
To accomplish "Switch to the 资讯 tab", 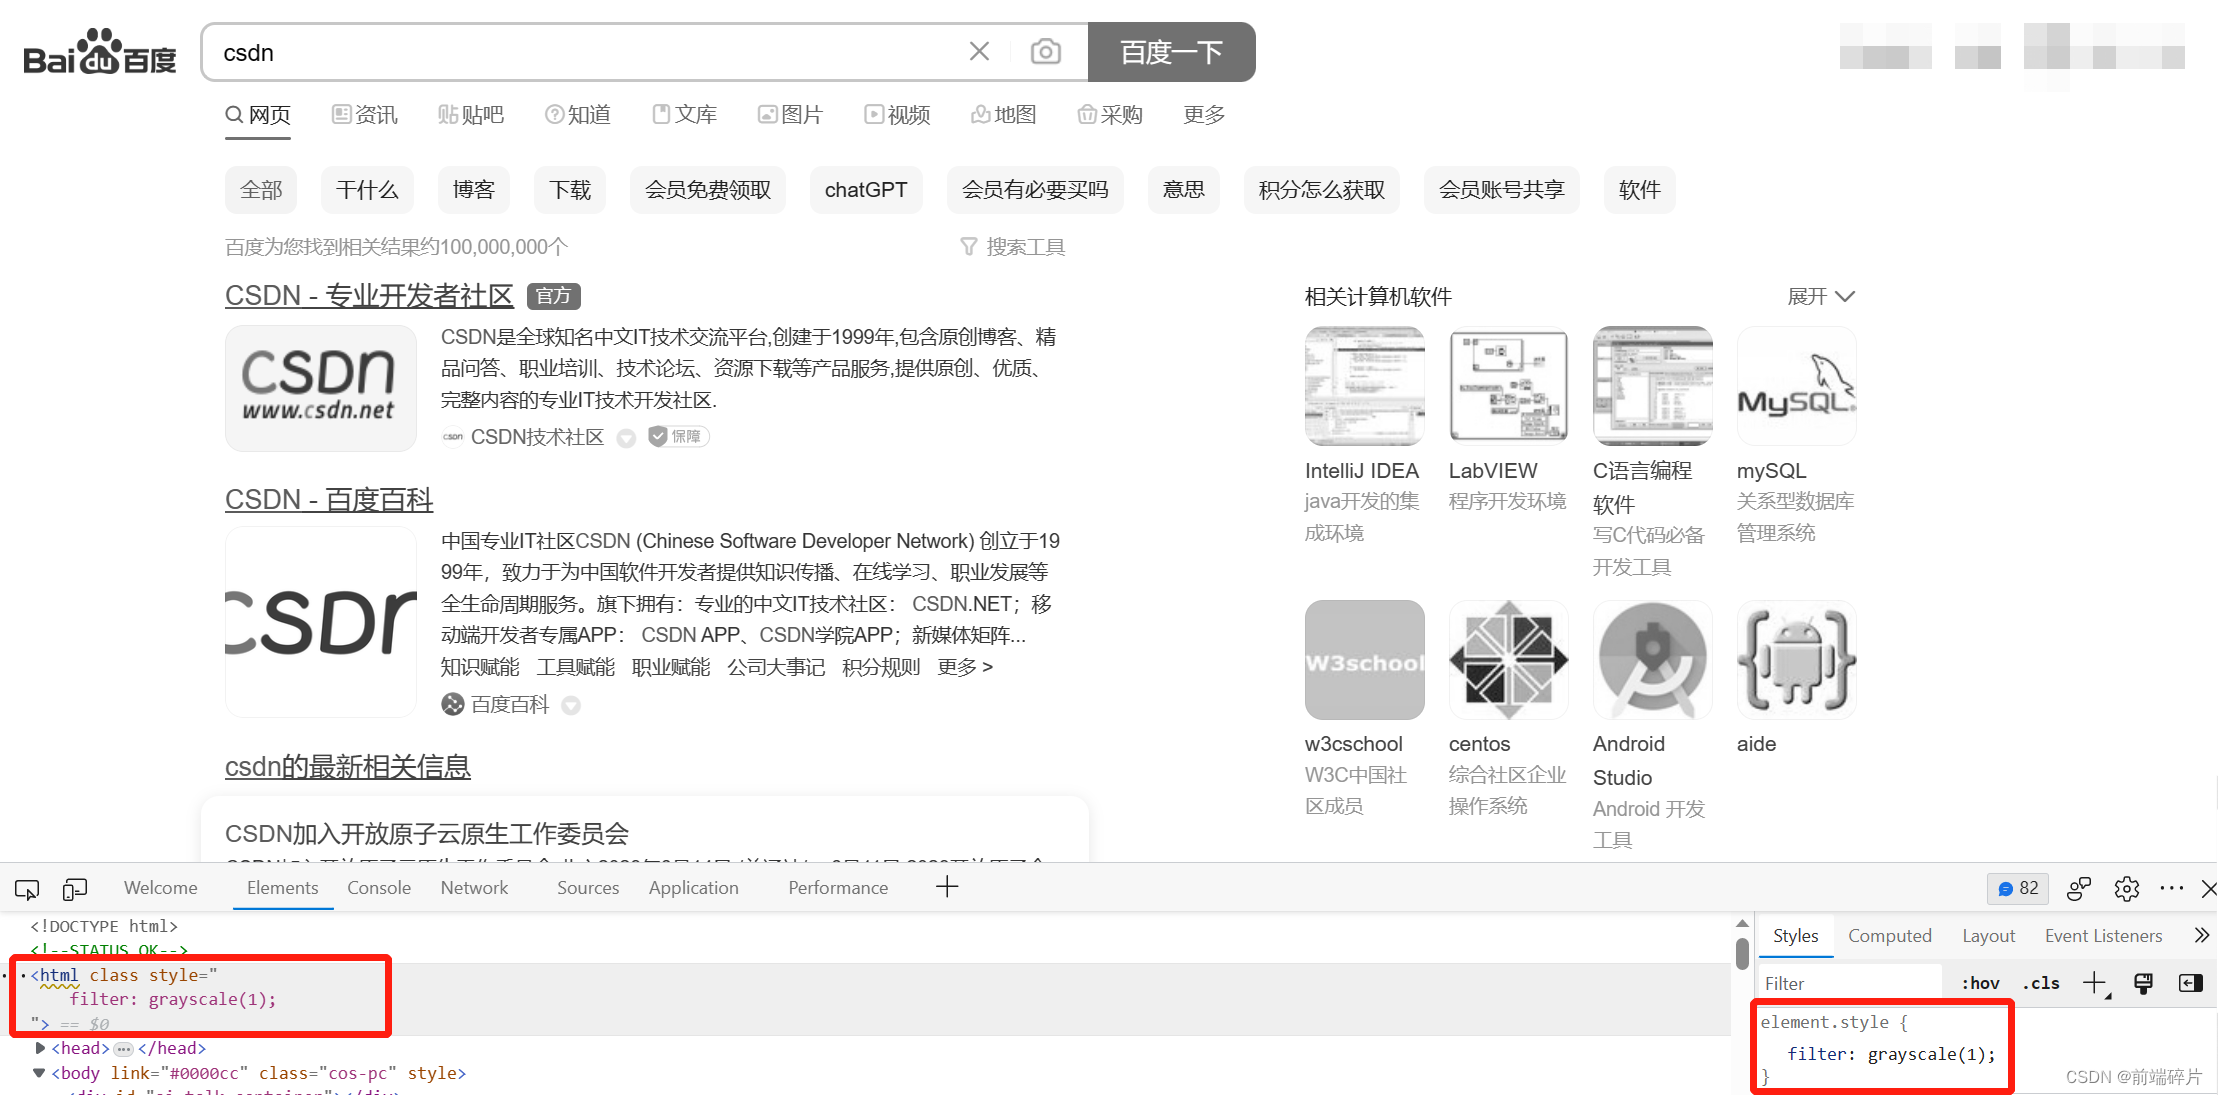I will tap(365, 115).
